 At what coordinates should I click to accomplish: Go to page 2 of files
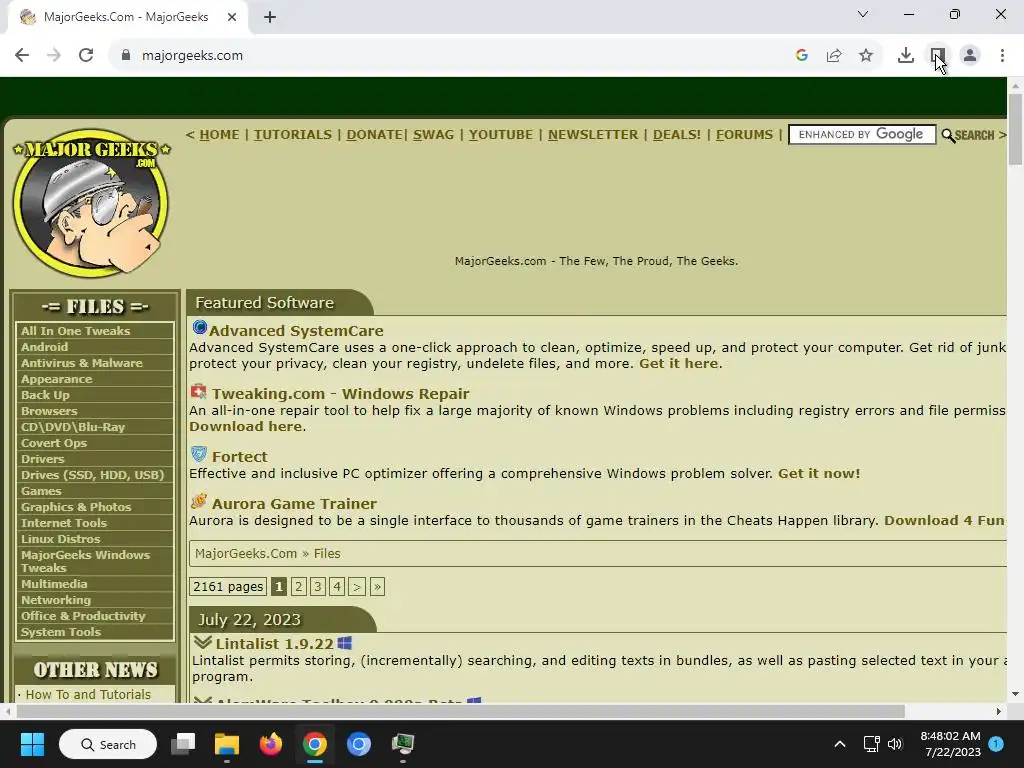pos(298,586)
